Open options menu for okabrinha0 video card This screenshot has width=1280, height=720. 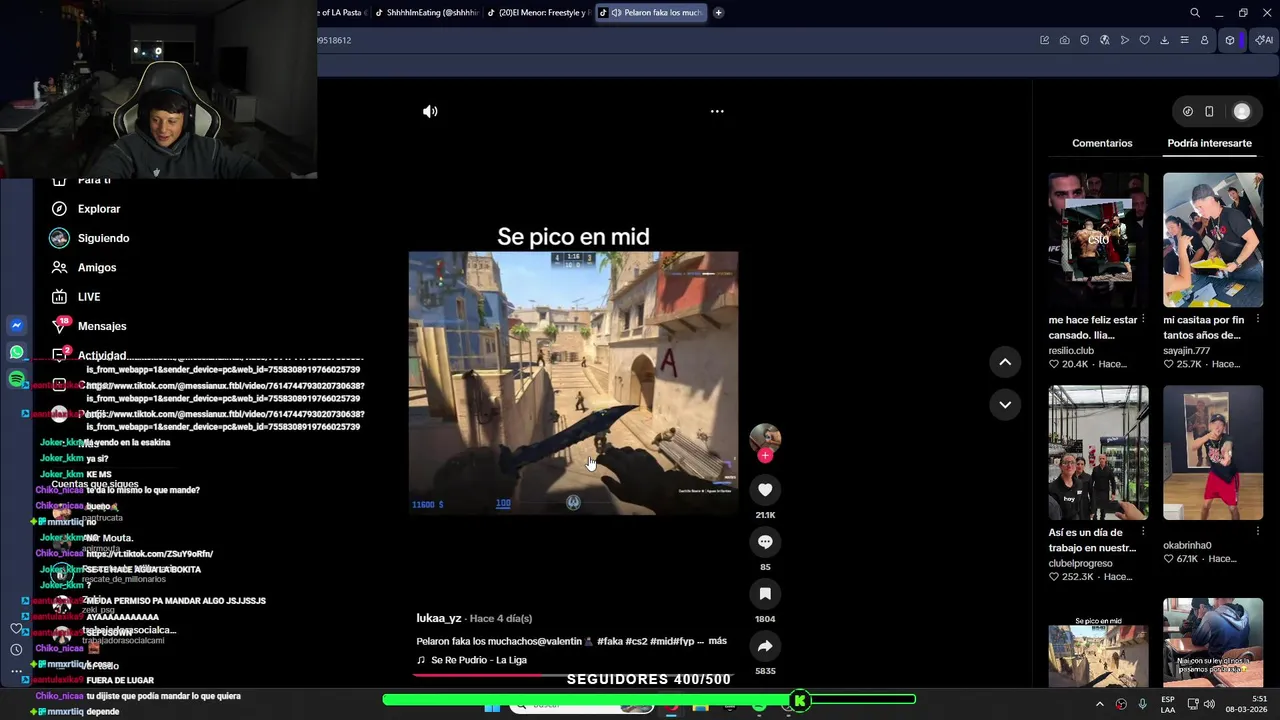pos(1258,533)
